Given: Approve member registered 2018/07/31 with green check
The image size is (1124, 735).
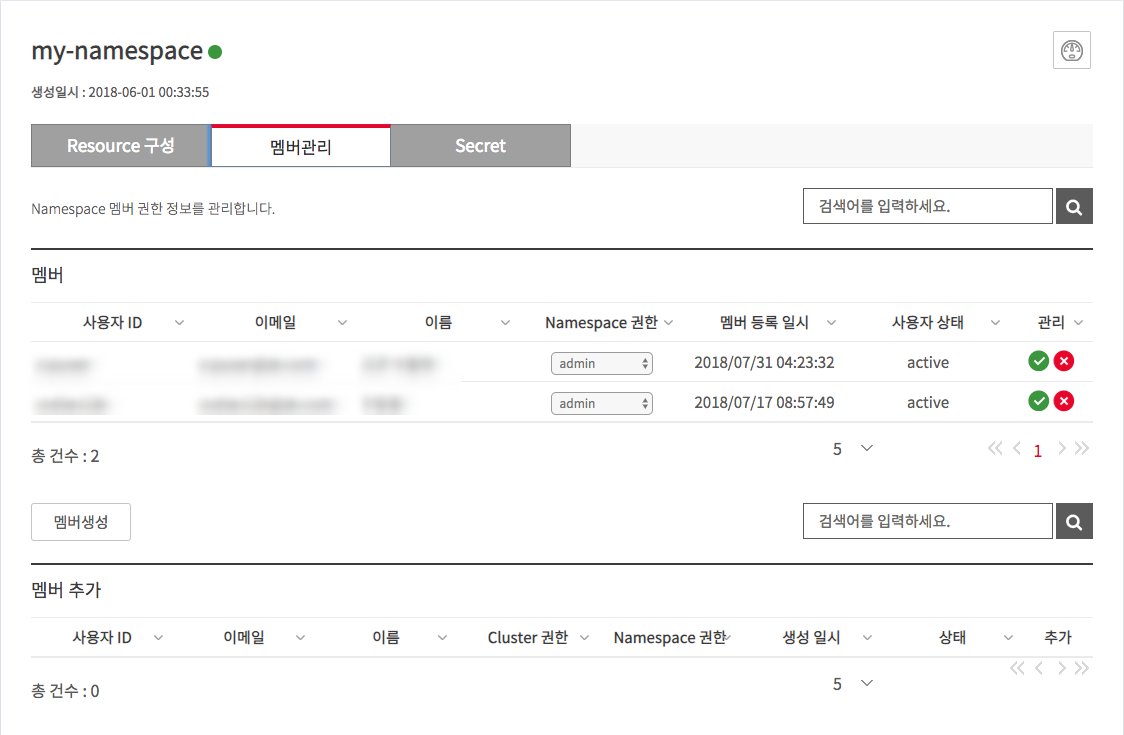Looking at the screenshot, I should [x=1038, y=361].
